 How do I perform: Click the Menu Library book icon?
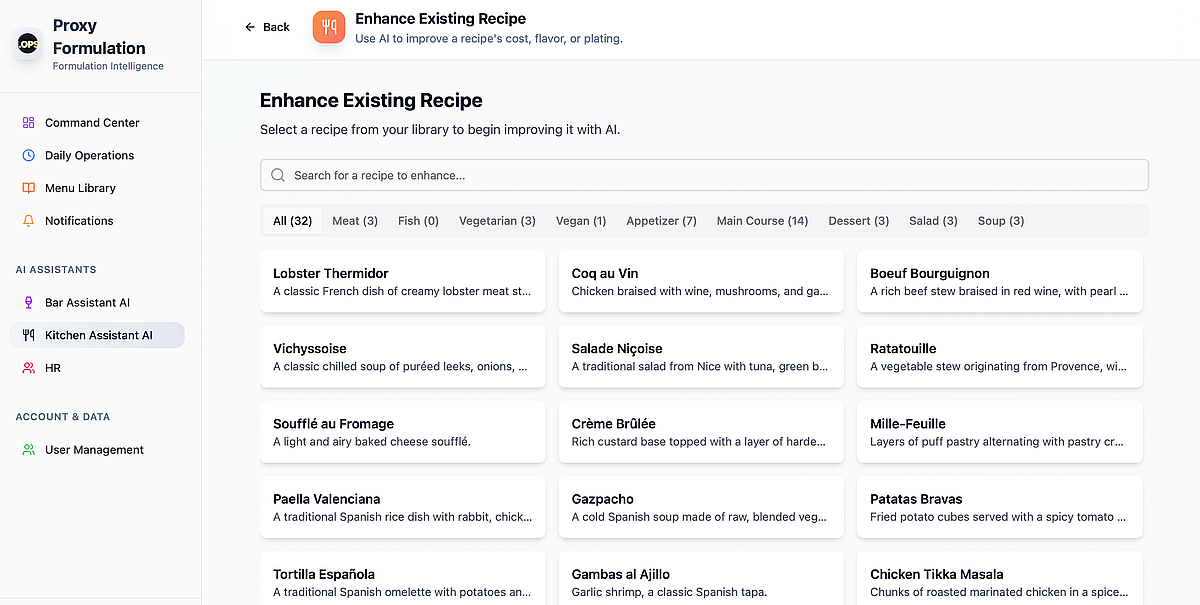coord(28,188)
